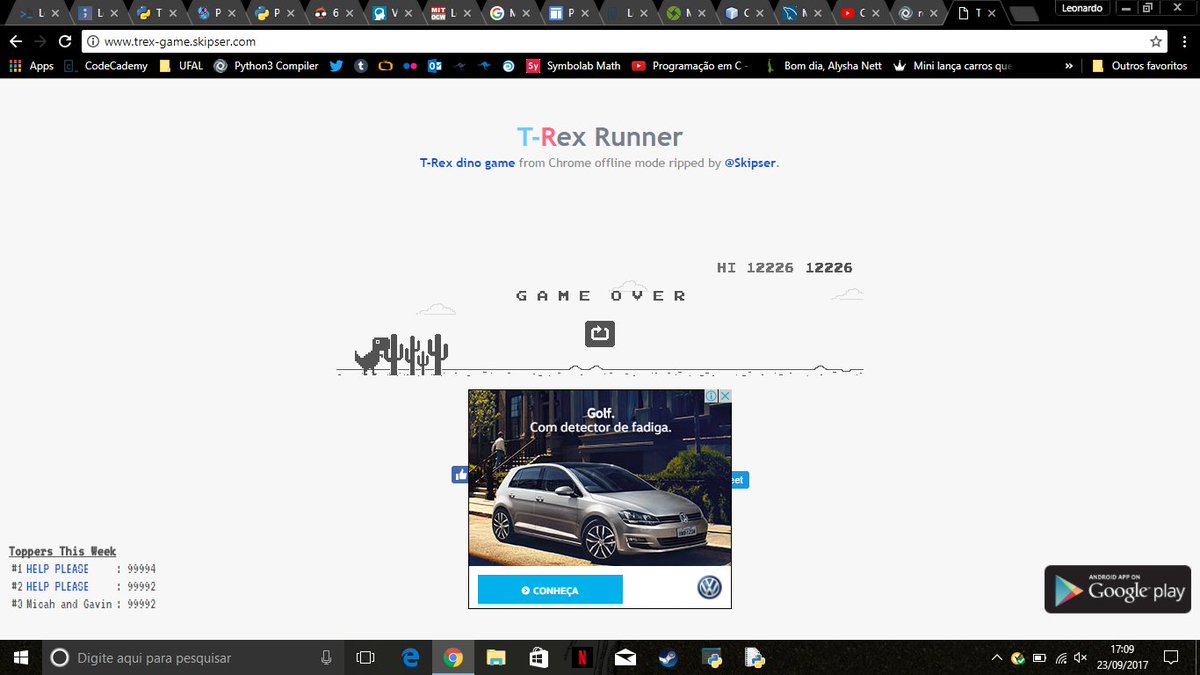
Task: Open the Python3 Compiler bookmark
Action: [267, 66]
